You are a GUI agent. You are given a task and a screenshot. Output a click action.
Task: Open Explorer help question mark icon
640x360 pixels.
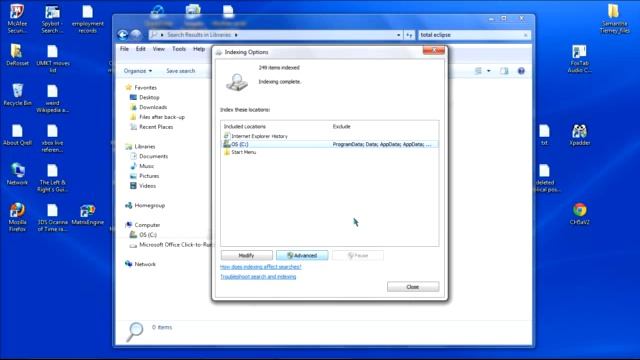click(521, 71)
